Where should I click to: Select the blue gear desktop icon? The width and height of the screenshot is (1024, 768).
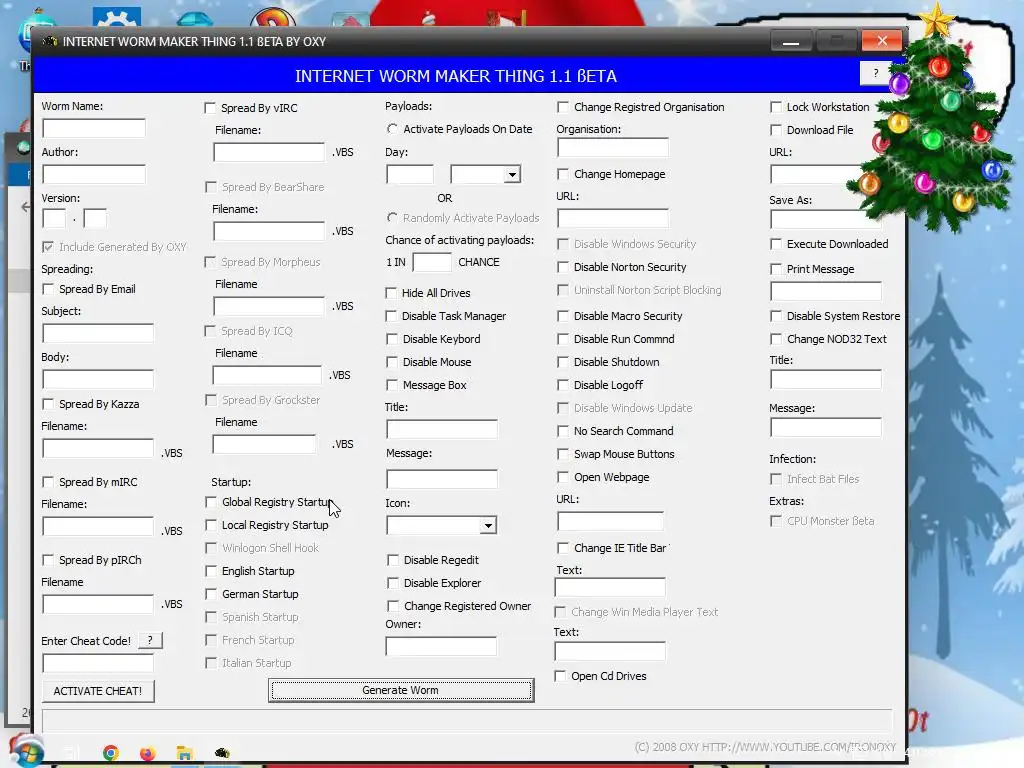pos(117,18)
